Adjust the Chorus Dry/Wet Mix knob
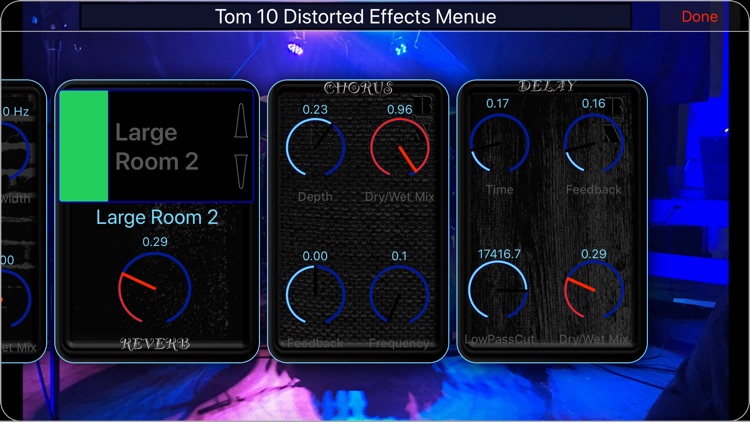The image size is (750, 422). [x=400, y=147]
